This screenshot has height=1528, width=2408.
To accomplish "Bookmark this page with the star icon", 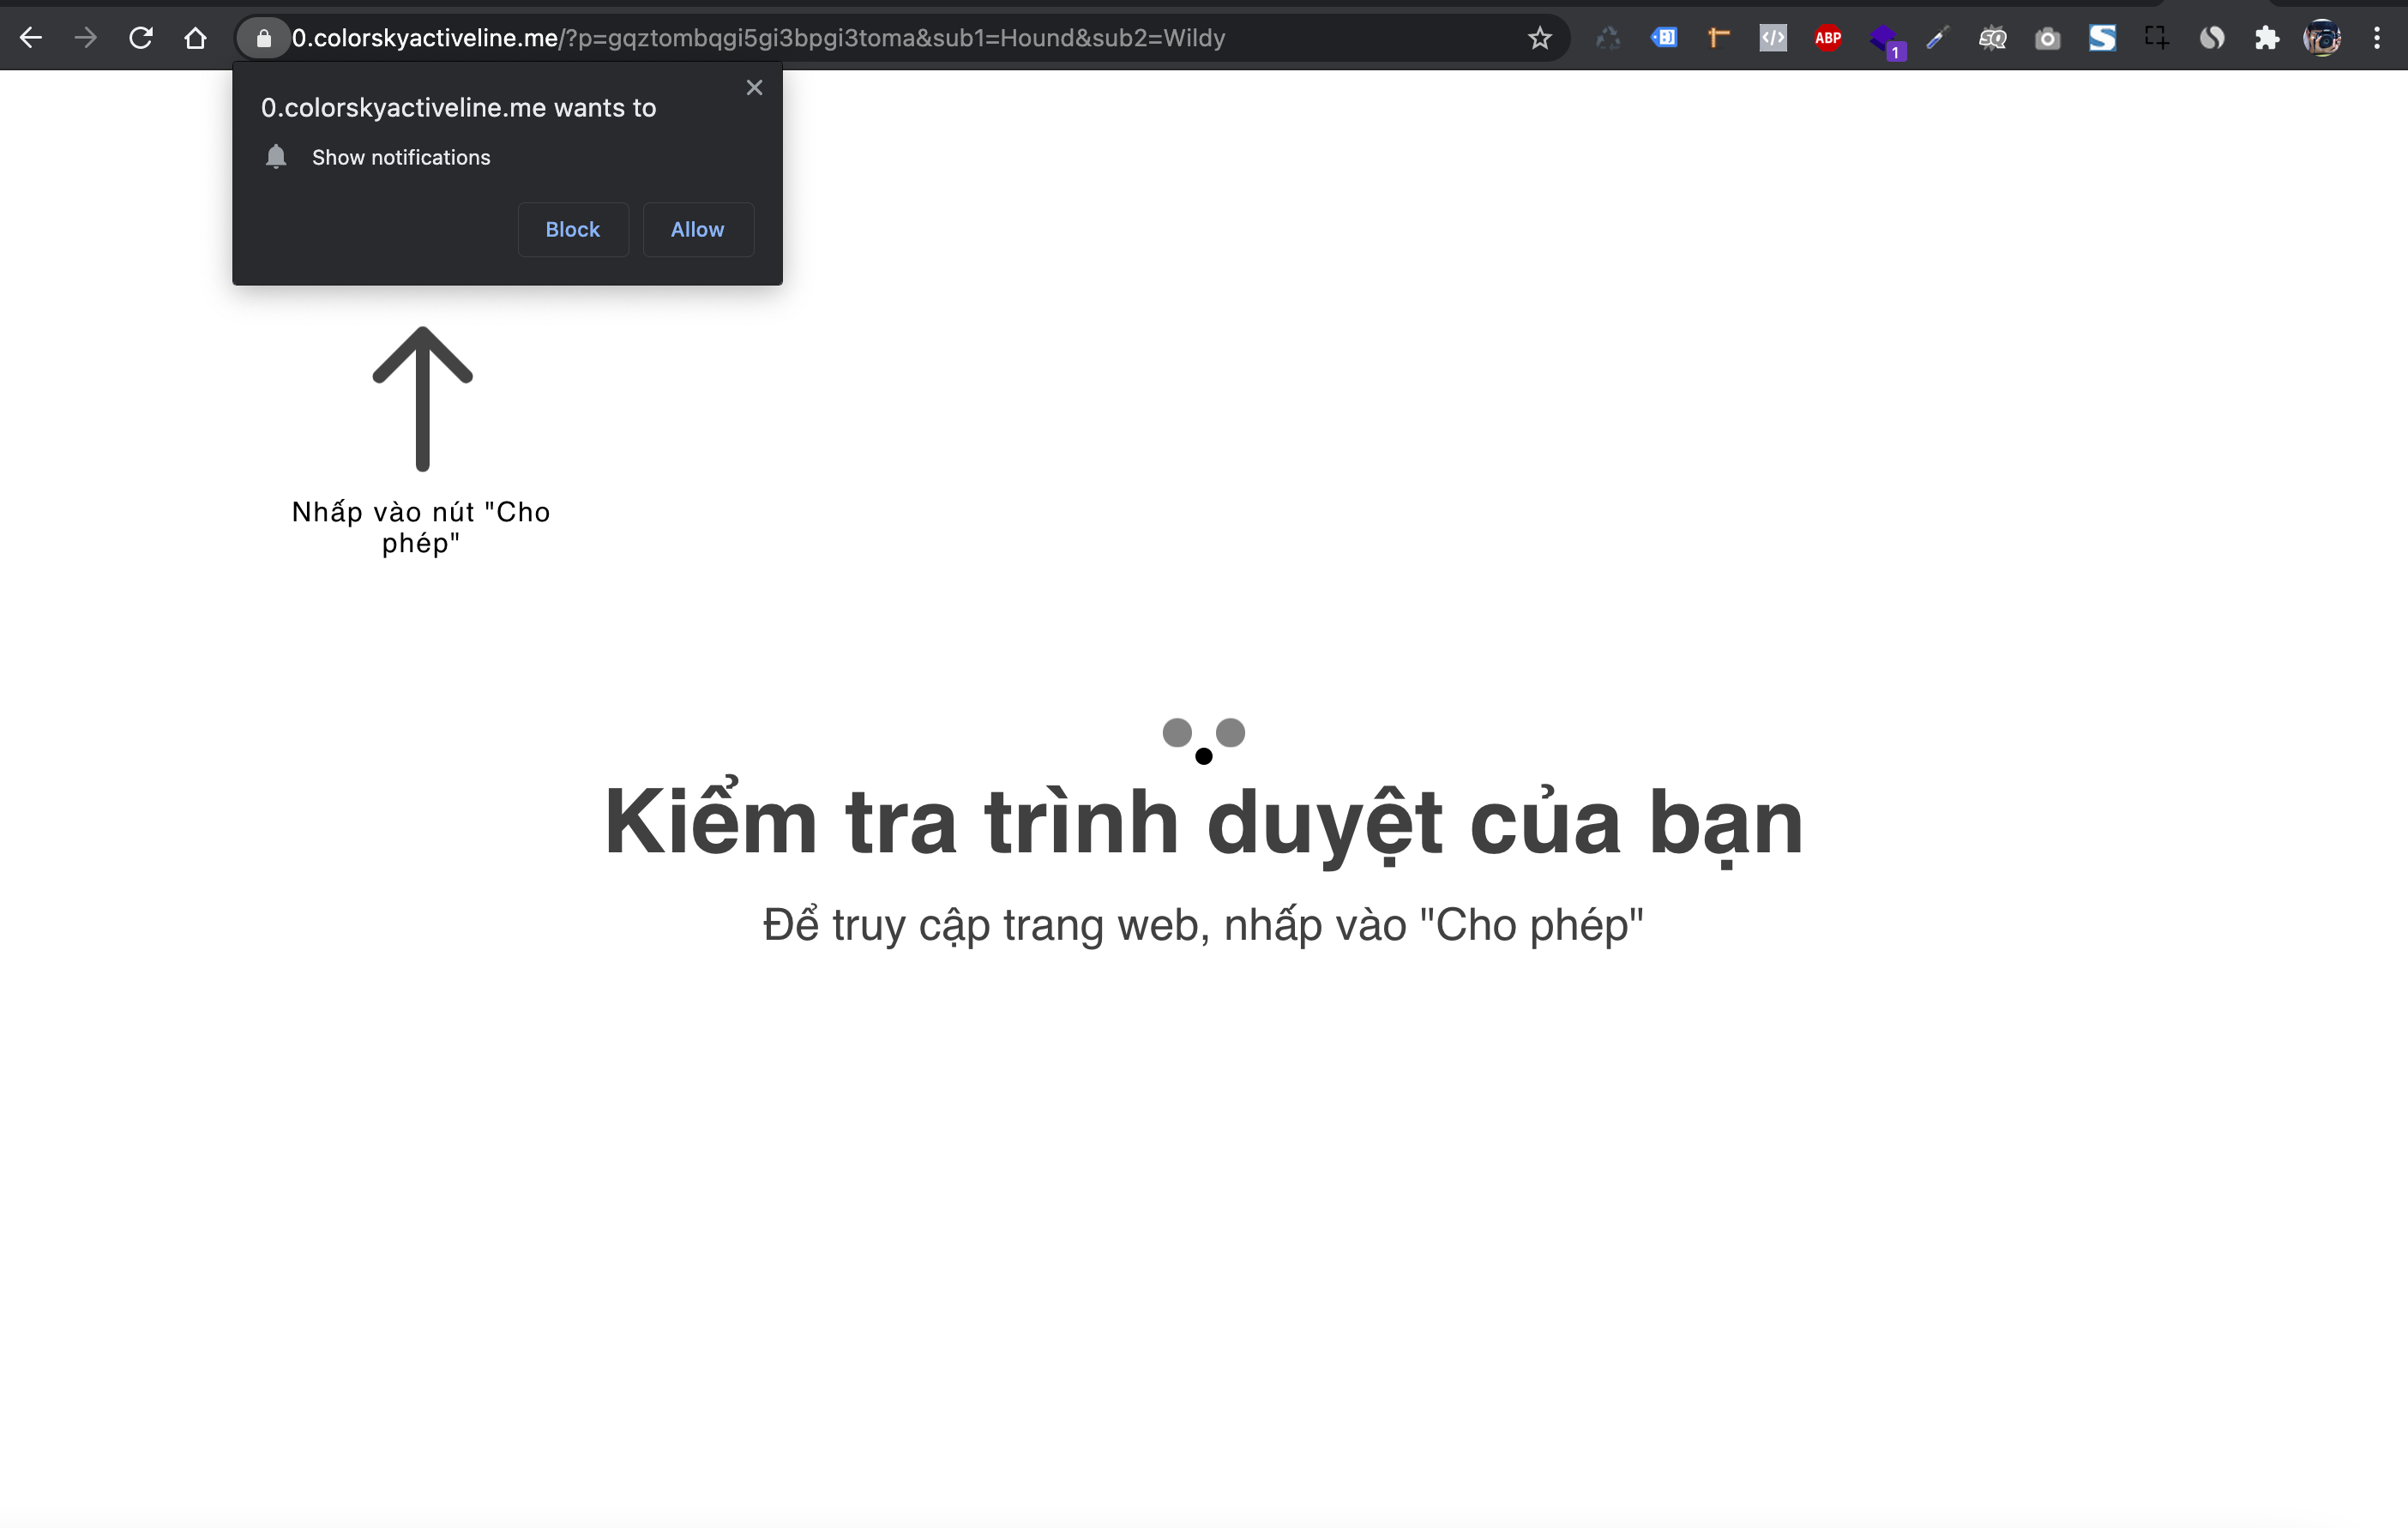I will tap(1539, 38).
